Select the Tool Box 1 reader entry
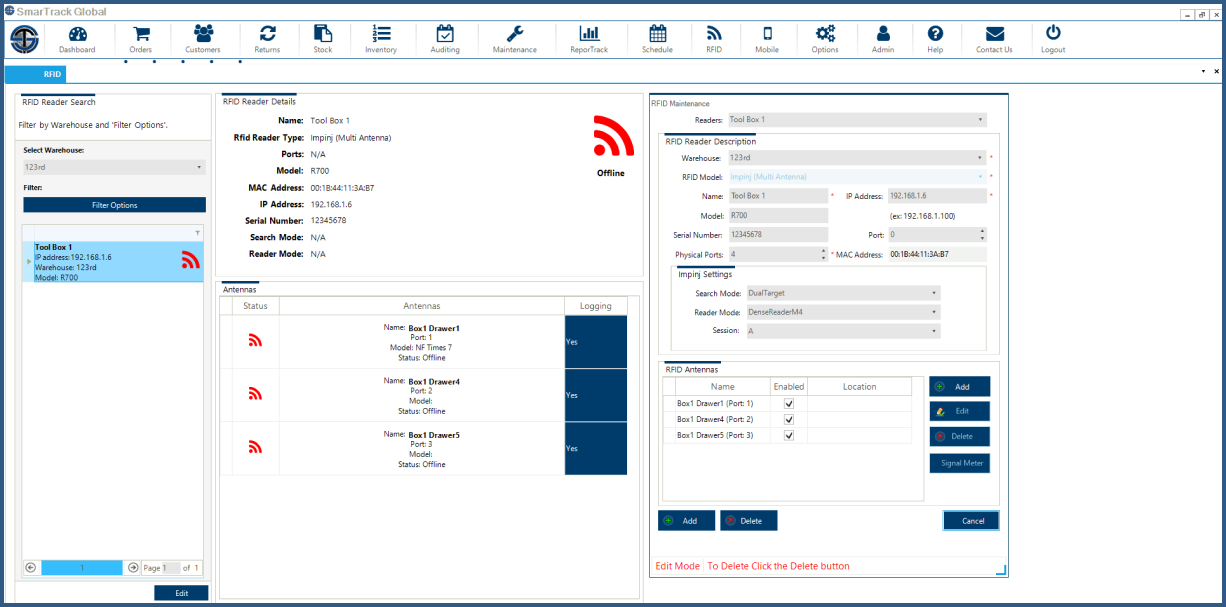 coord(113,262)
